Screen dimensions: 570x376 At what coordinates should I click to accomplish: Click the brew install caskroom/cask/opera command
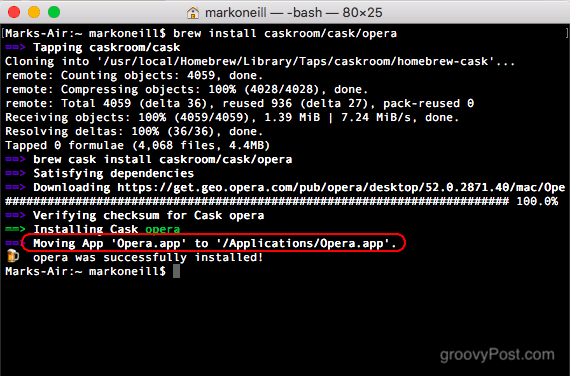[x=285, y=33]
